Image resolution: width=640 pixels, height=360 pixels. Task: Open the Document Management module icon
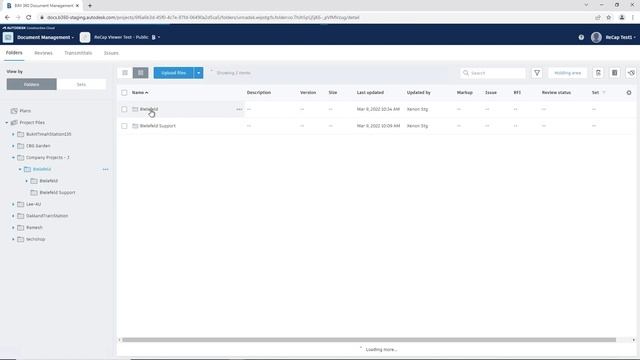point(8,37)
